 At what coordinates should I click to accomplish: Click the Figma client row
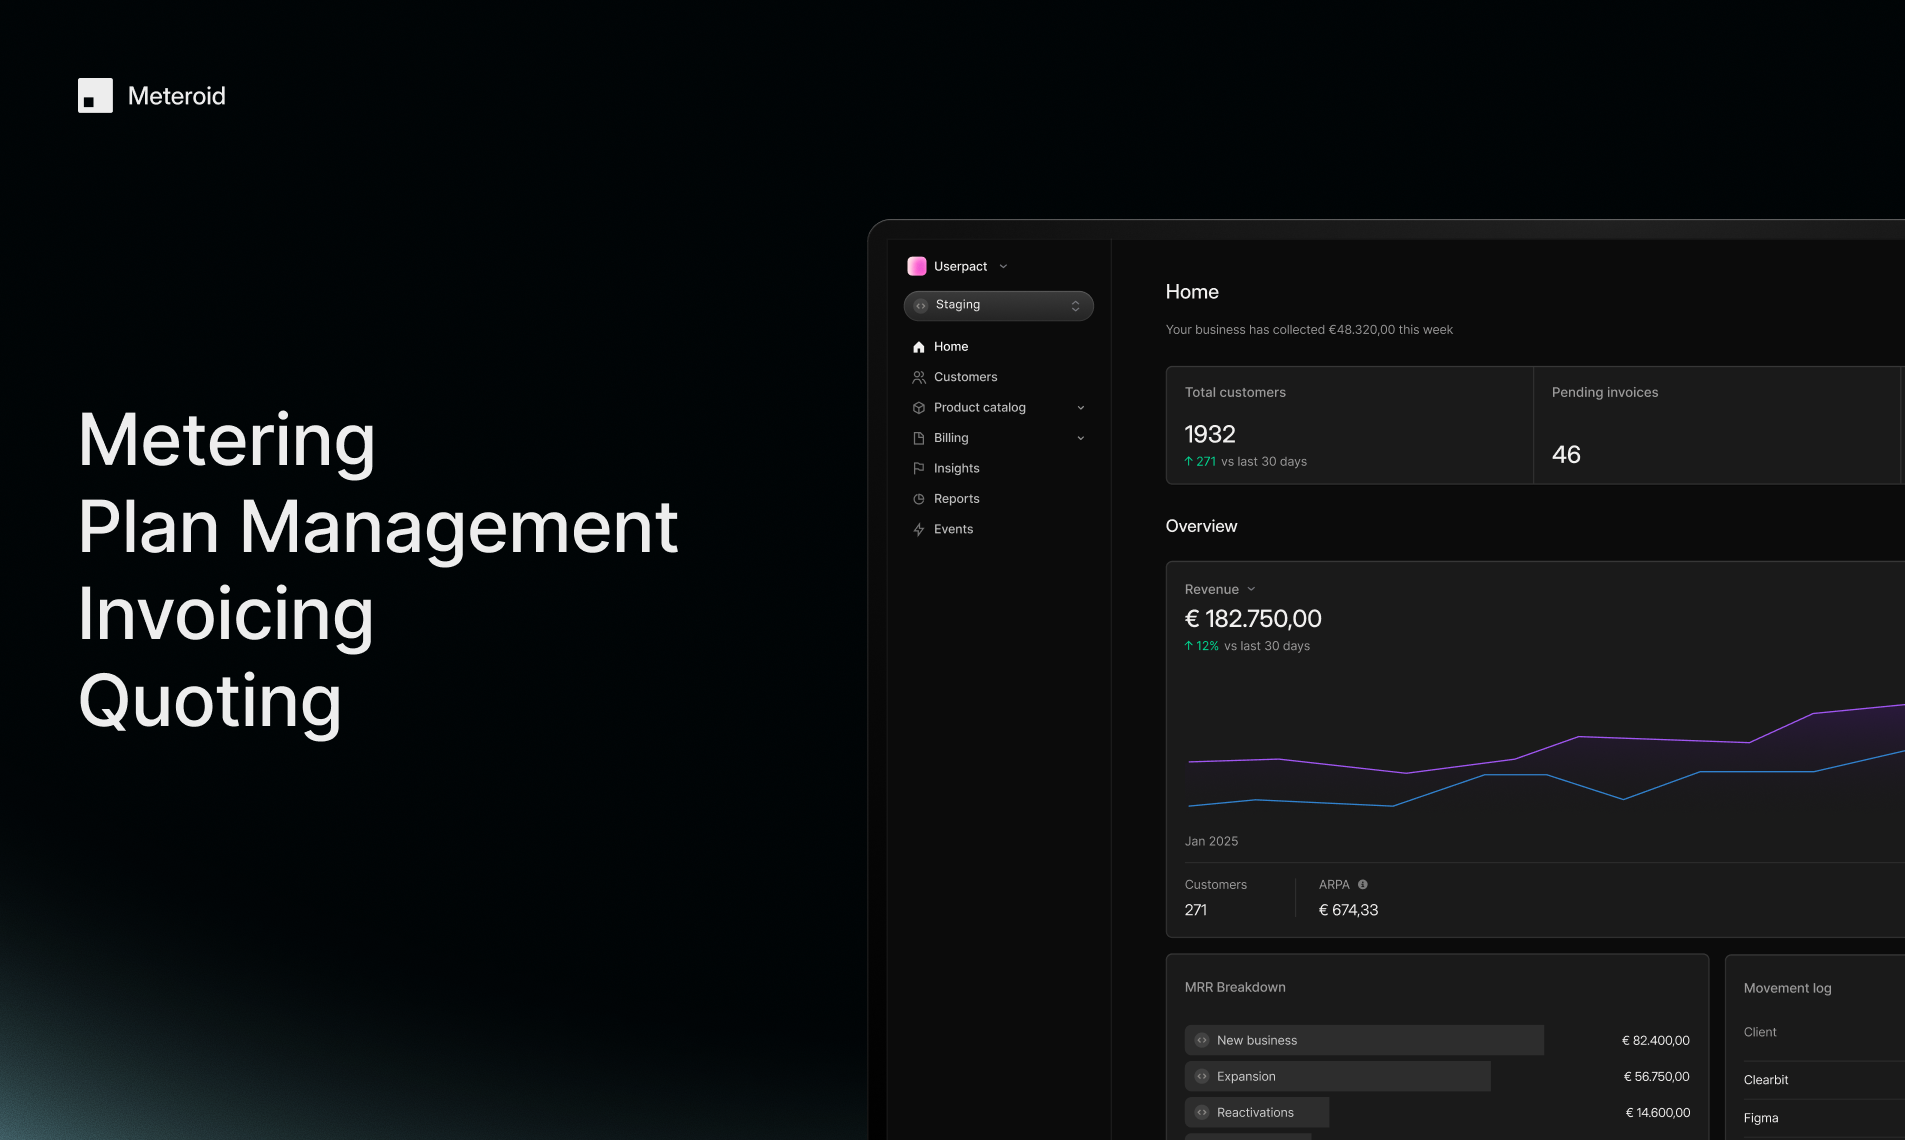click(x=1824, y=1118)
